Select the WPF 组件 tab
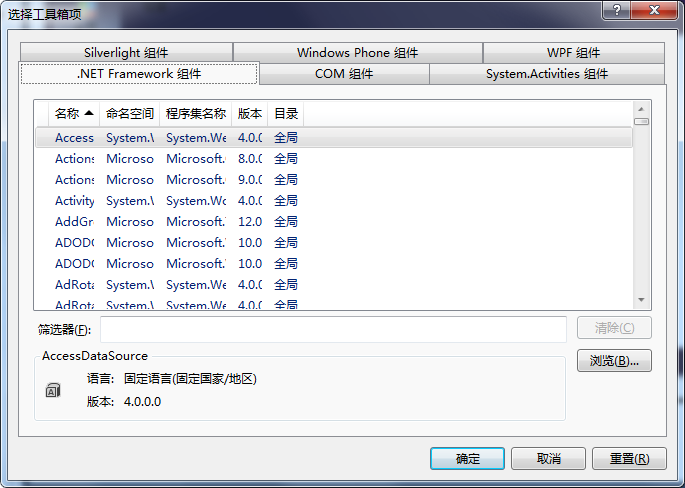The height and width of the screenshot is (488, 685). pos(574,53)
